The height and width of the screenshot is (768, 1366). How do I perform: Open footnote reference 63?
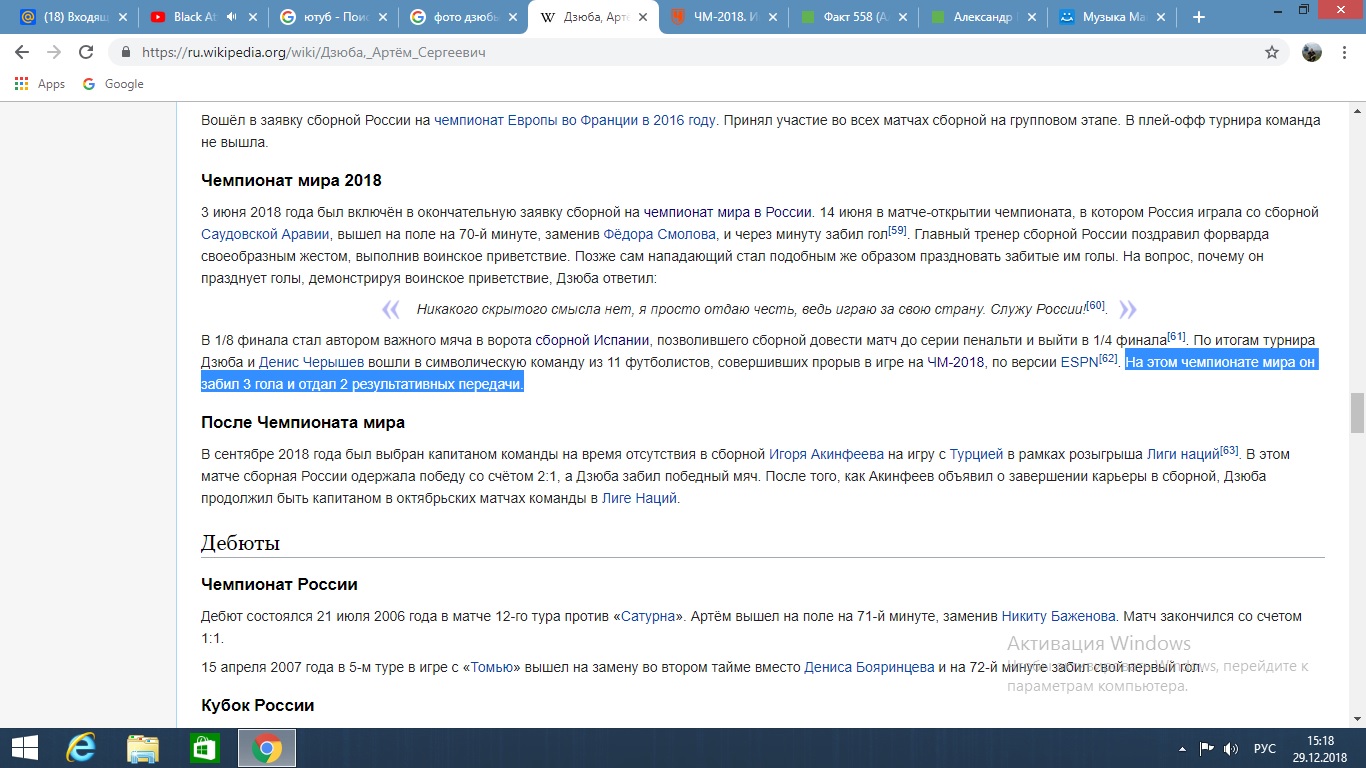click(x=1229, y=451)
